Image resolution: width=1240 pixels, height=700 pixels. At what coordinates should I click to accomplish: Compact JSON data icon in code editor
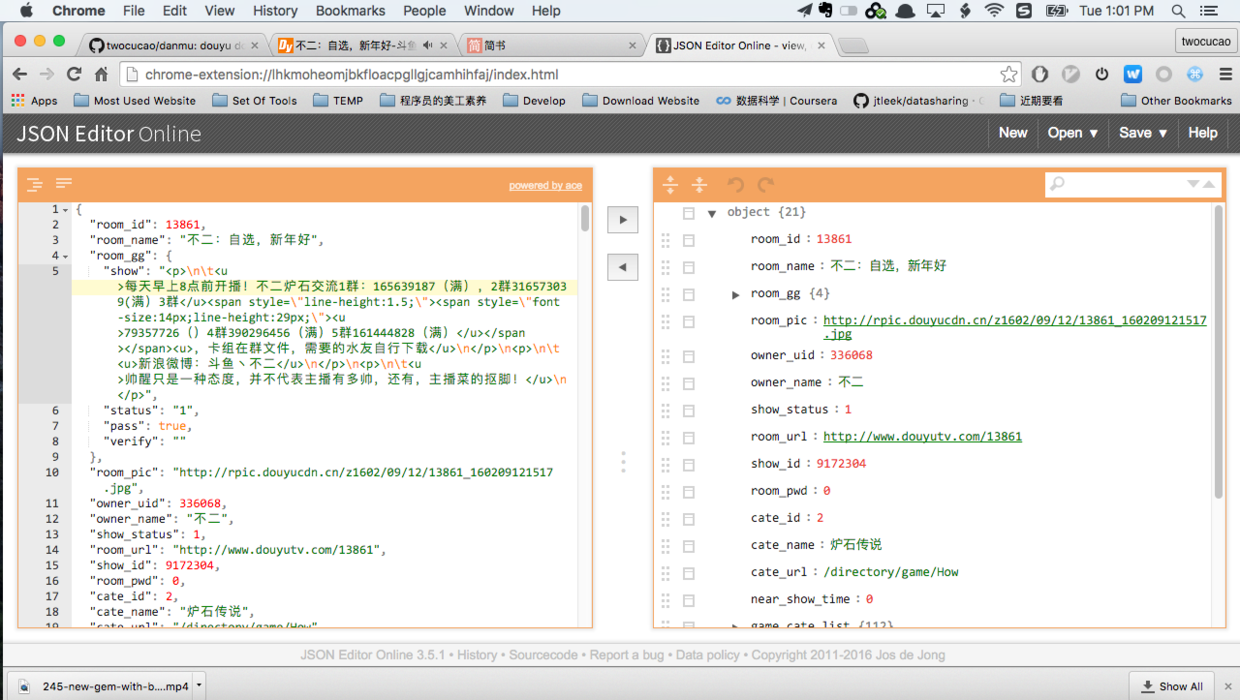[64, 184]
